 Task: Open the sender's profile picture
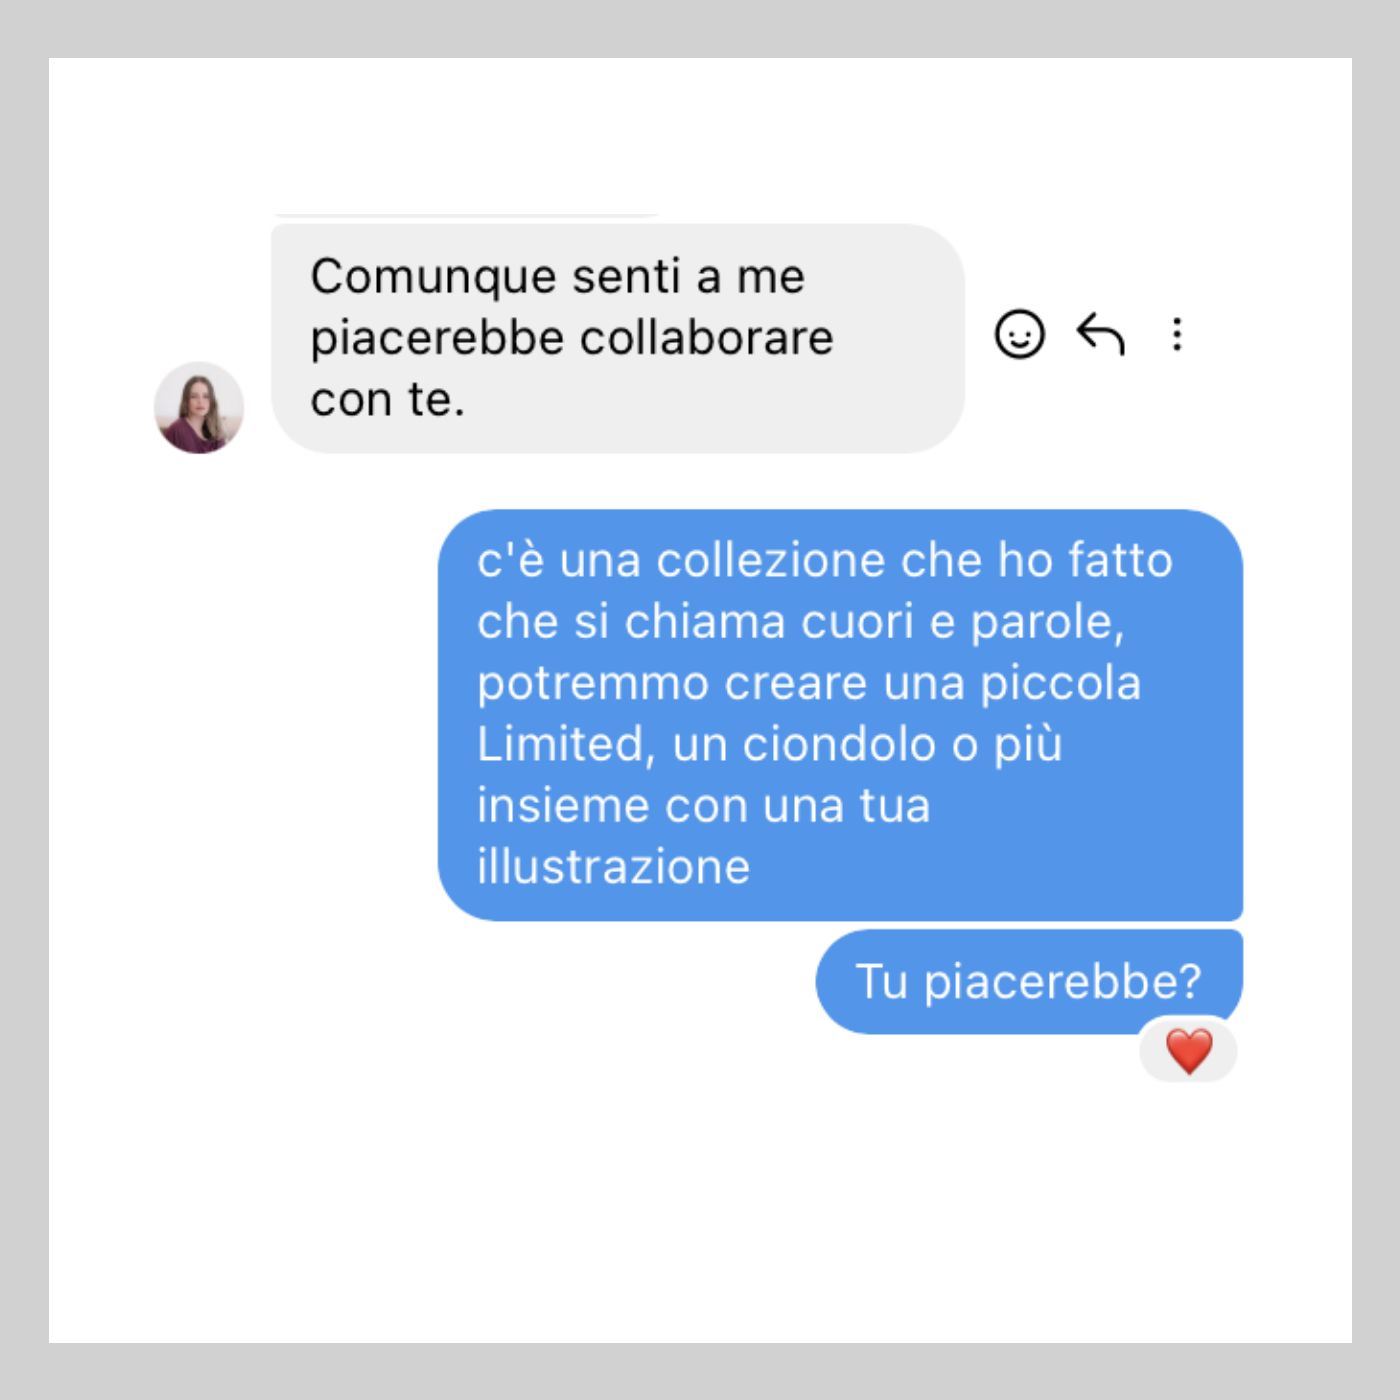pos(199,408)
